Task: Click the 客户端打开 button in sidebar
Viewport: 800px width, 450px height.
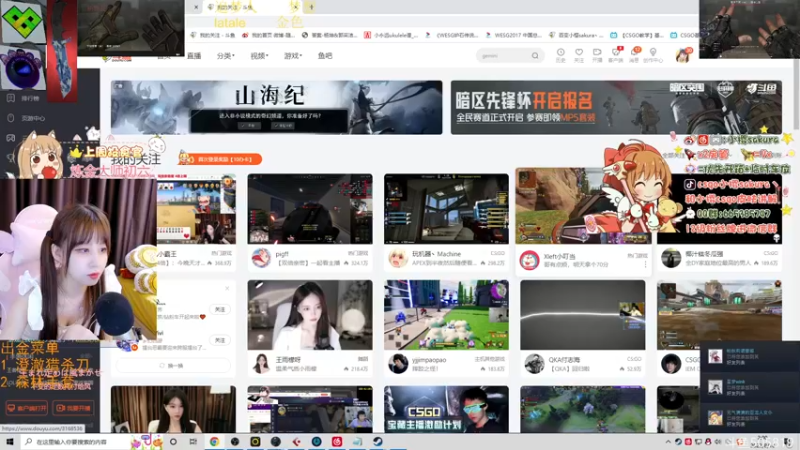Action: [27, 408]
